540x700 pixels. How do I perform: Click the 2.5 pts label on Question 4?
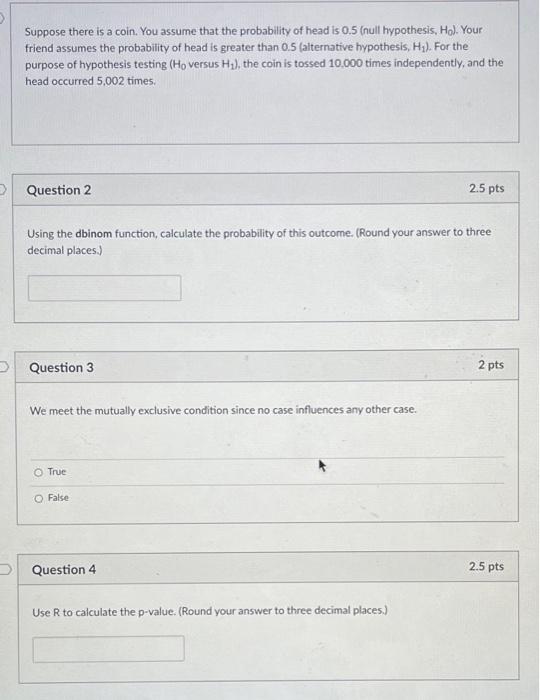486,567
